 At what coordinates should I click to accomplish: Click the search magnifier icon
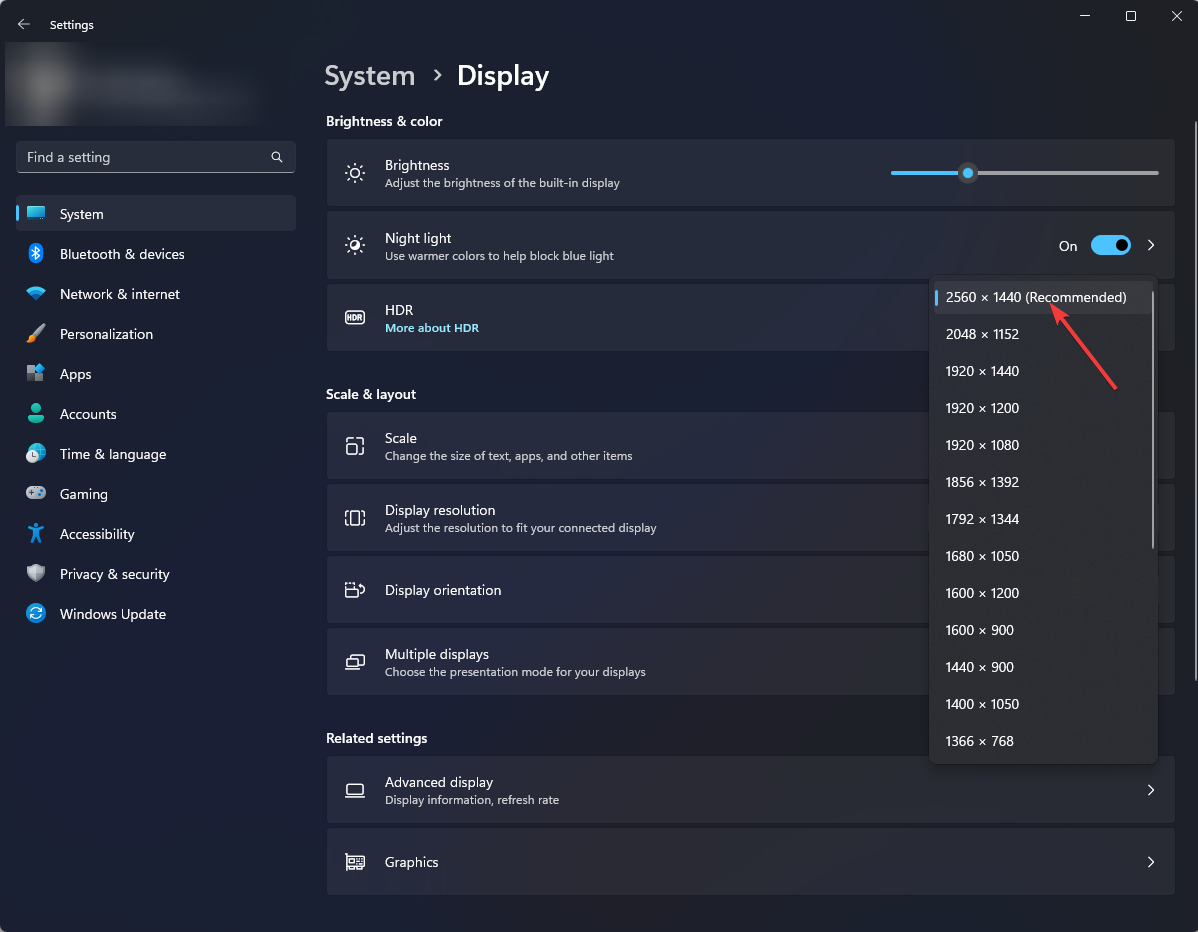pyautogui.click(x=277, y=157)
